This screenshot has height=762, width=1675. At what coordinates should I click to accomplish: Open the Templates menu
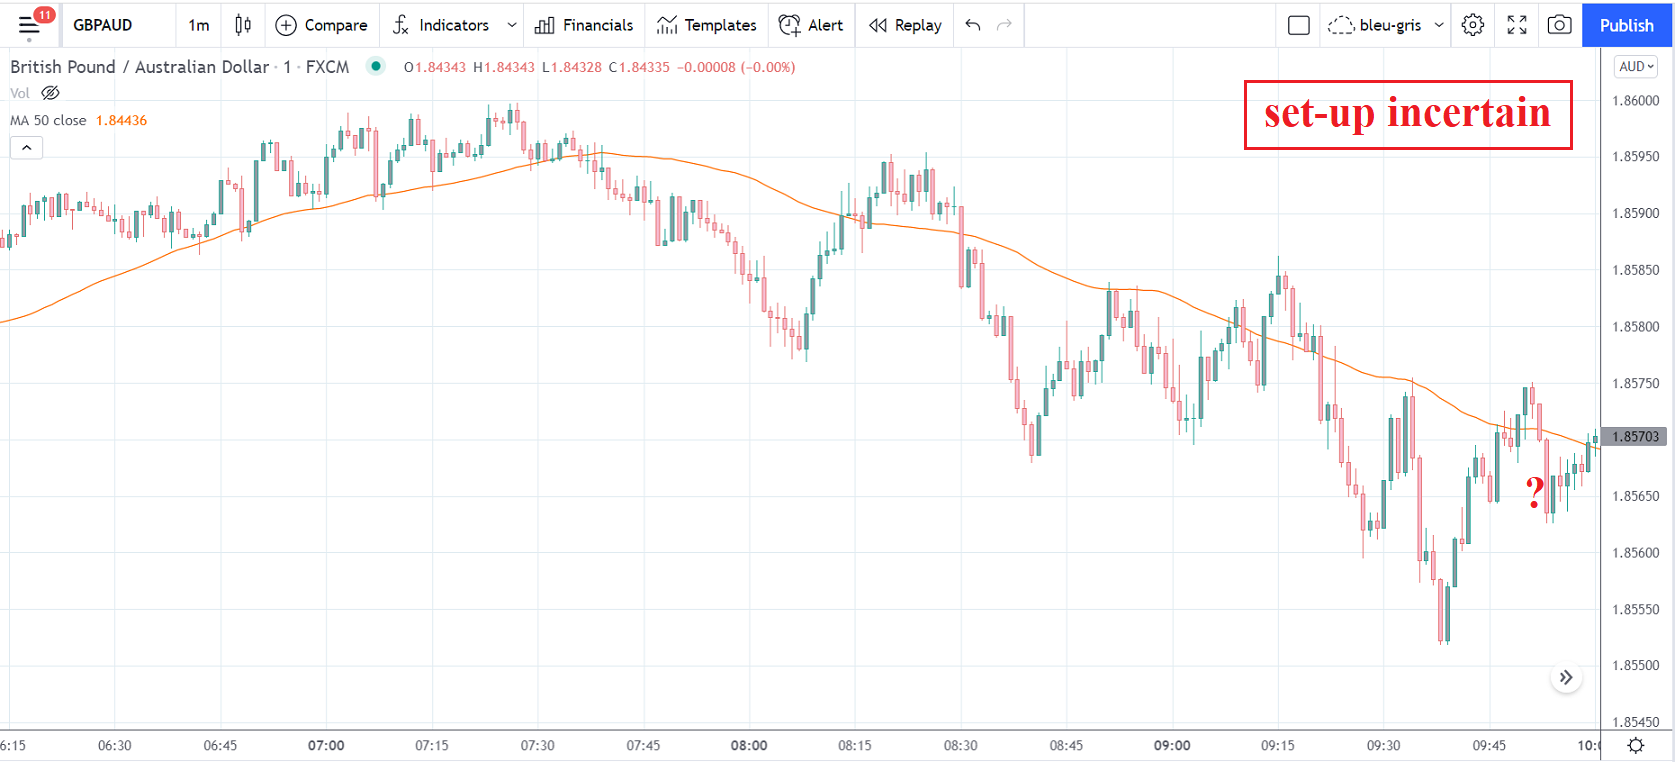coord(706,25)
